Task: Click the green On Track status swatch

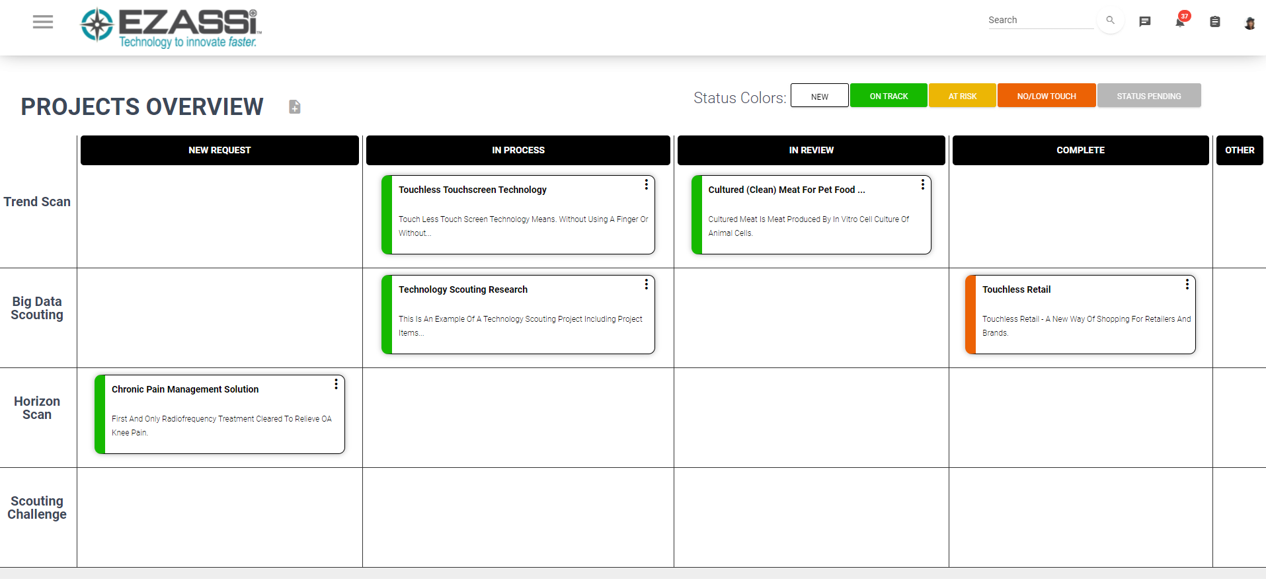Action: (x=888, y=96)
